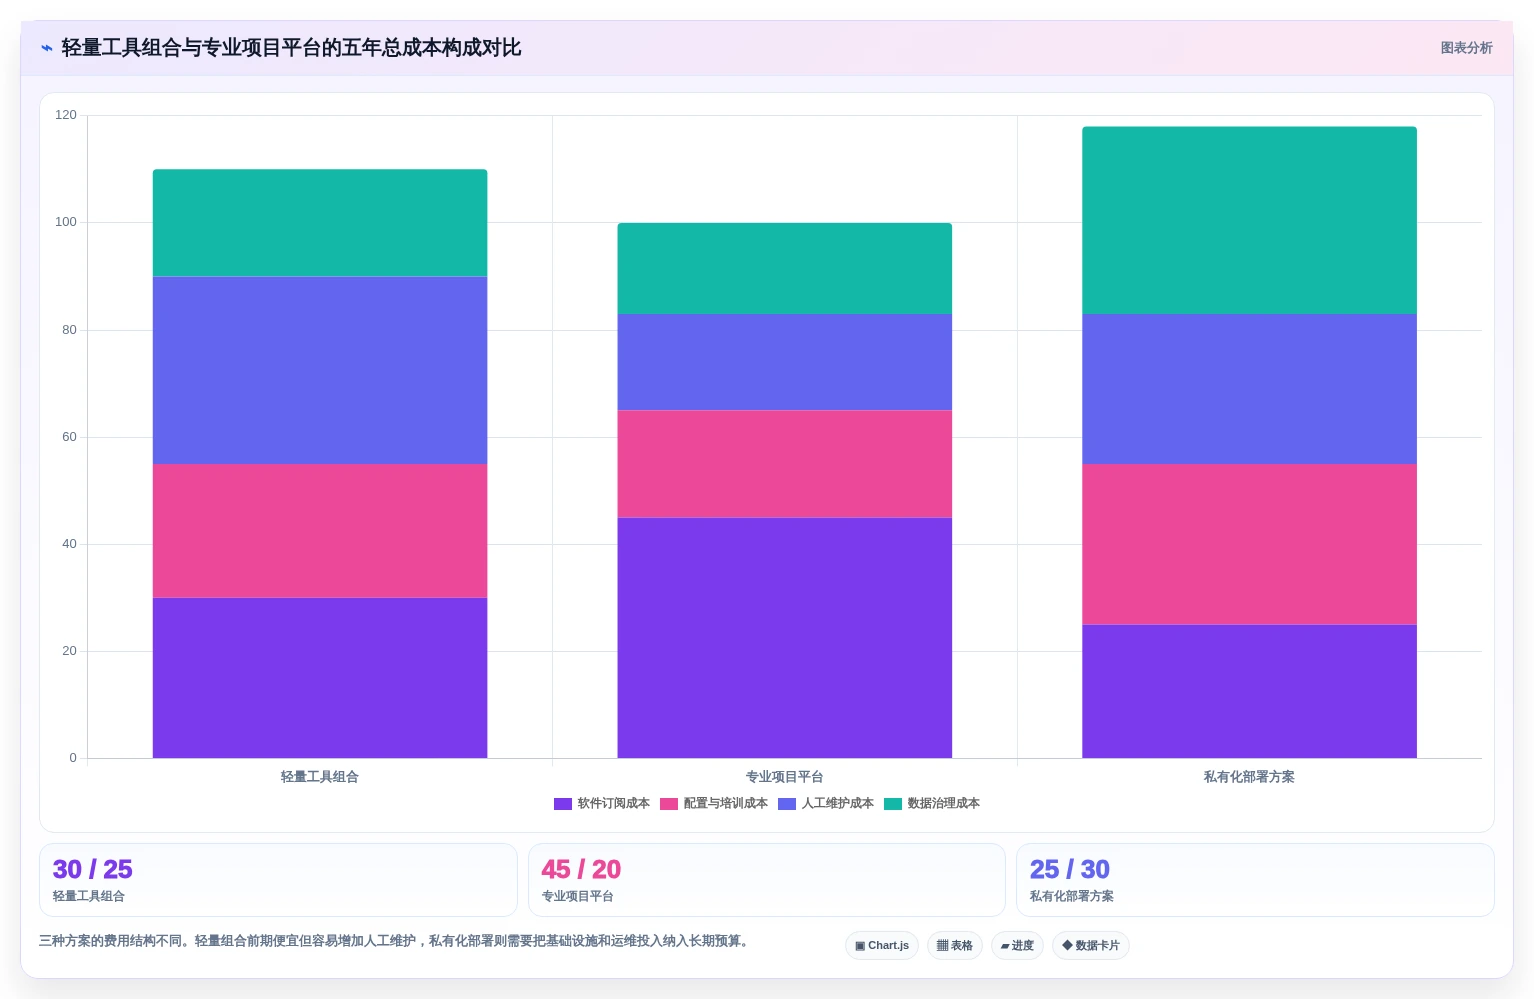Screen dimensions: 1534x999
Task: Click the 60 y-axis tick label
Action: [x=69, y=437]
